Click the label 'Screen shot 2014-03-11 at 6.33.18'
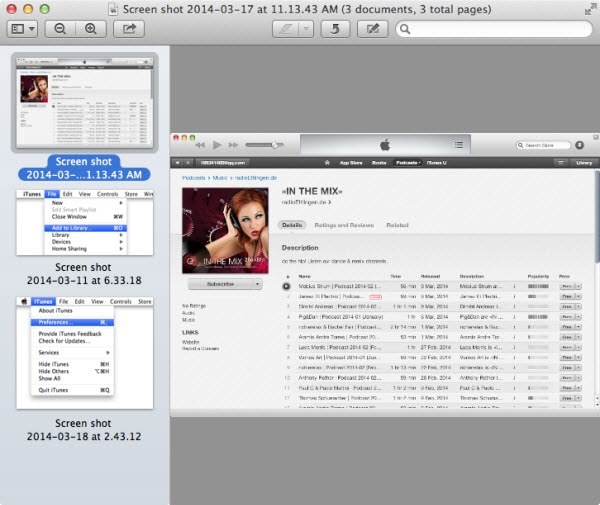 (84, 274)
